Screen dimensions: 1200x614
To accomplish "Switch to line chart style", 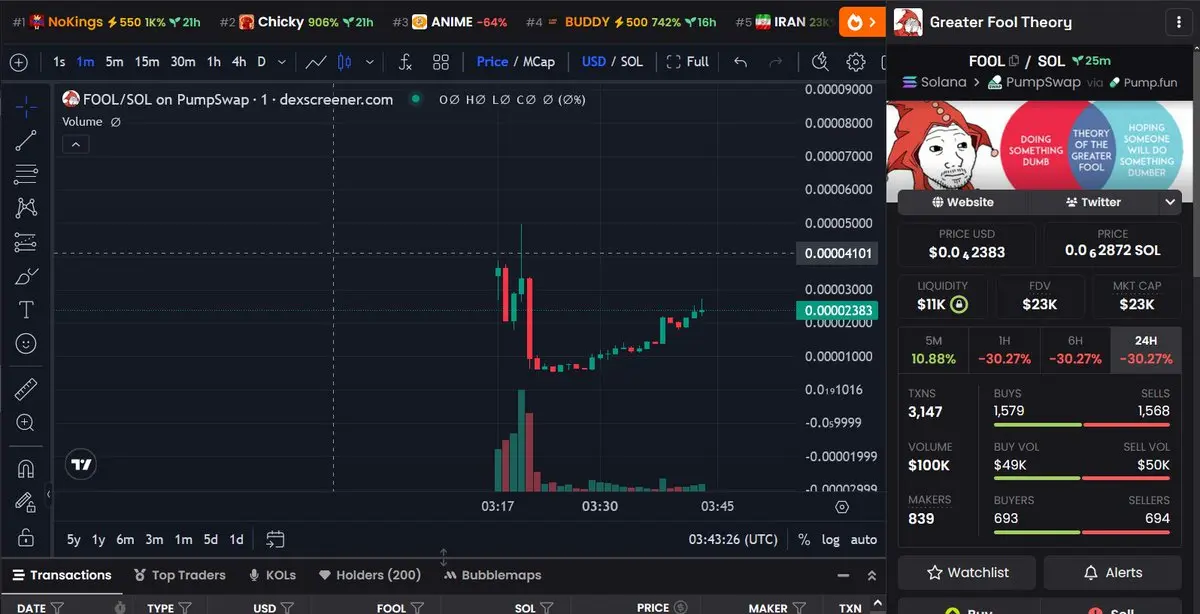I will 316,62.
